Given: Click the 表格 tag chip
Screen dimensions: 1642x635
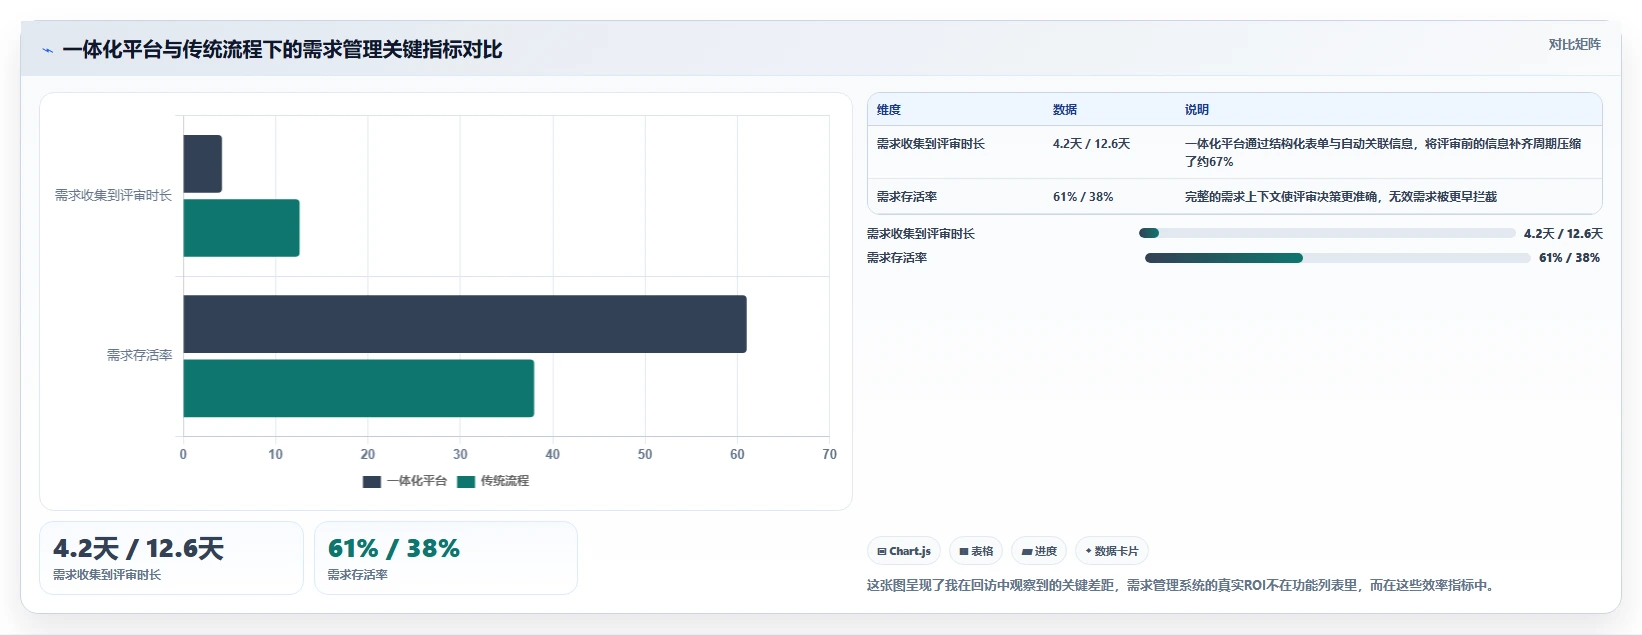Looking at the screenshot, I should tap(976, 551).
